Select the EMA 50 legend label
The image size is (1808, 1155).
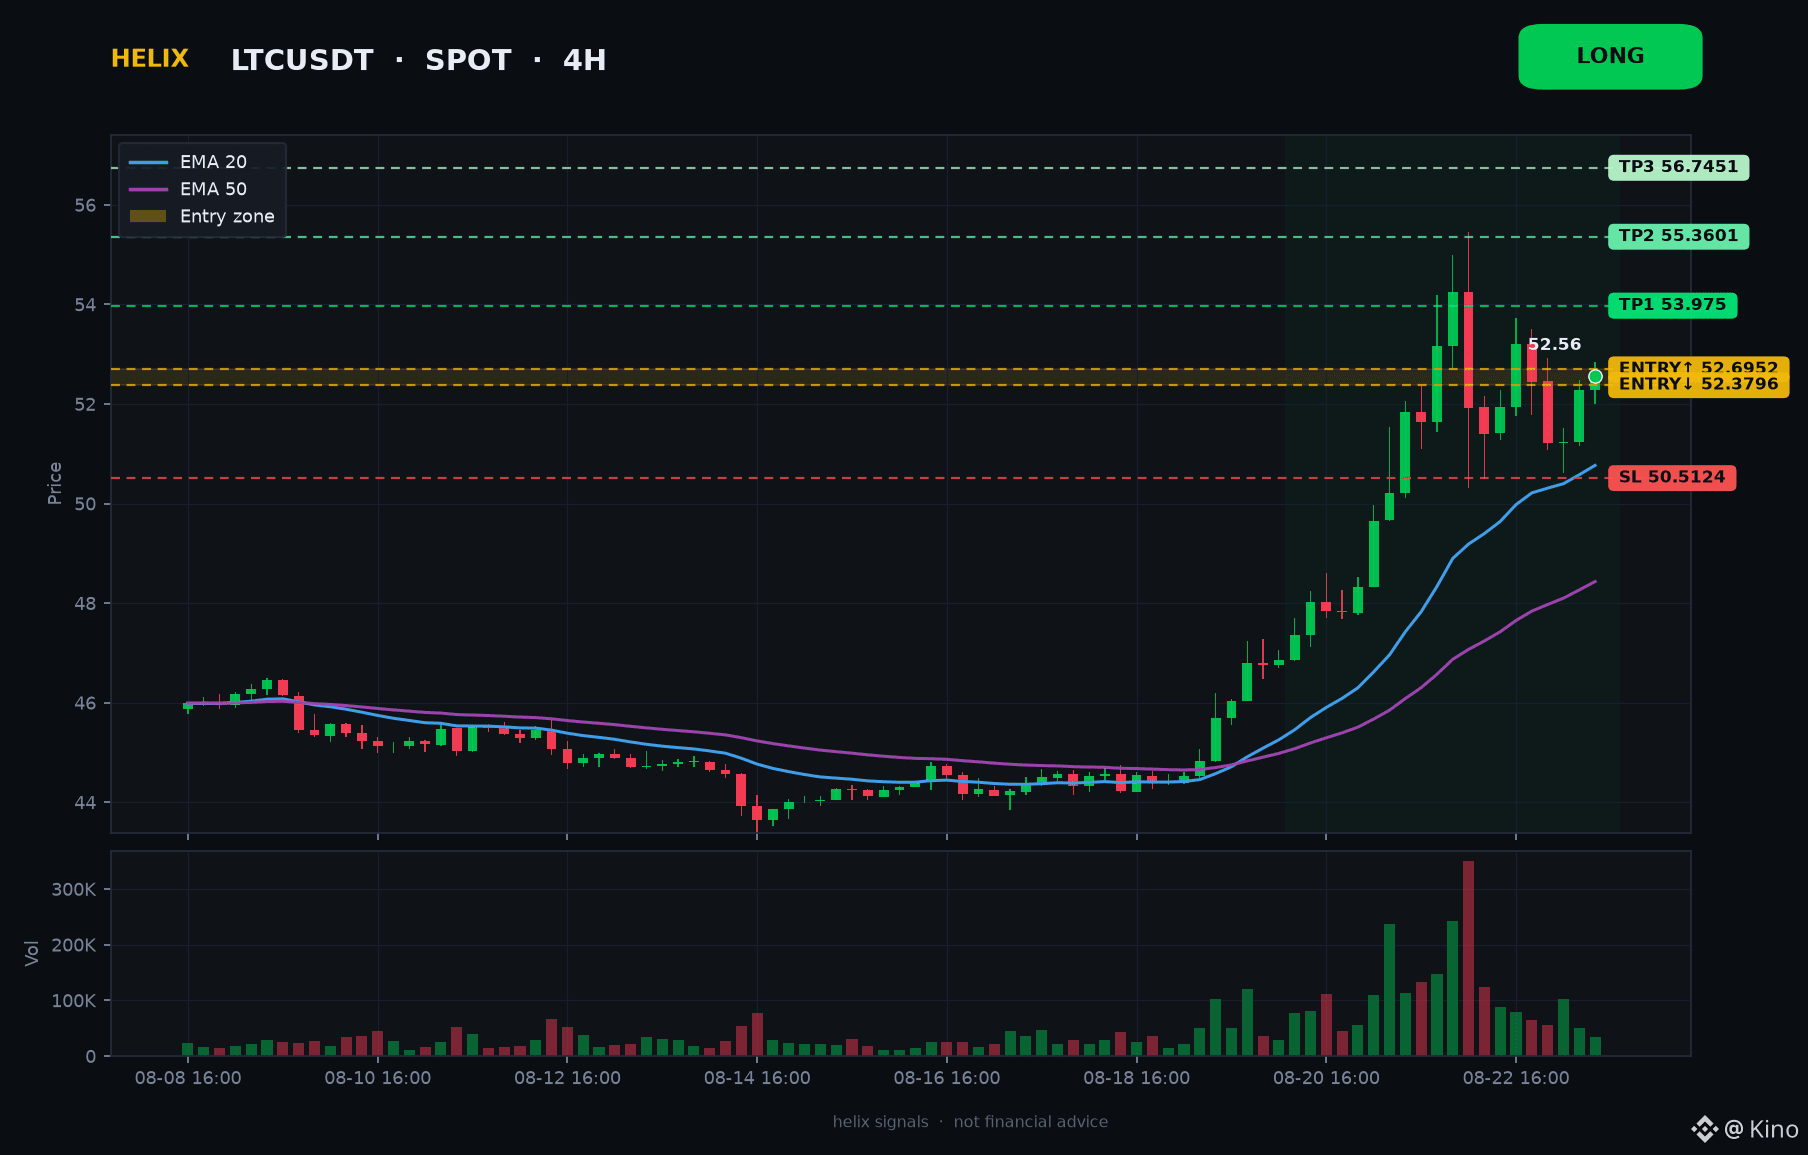point(213,189)
